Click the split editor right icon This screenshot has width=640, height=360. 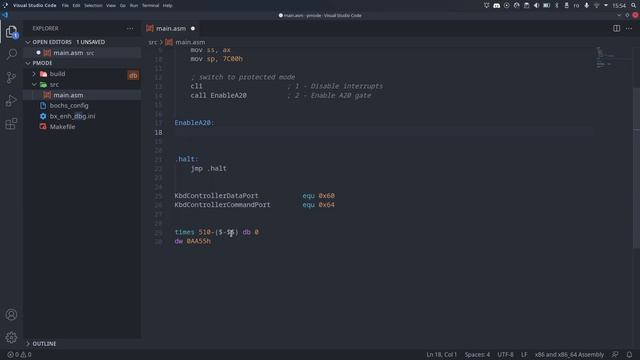tap(616, 29)
